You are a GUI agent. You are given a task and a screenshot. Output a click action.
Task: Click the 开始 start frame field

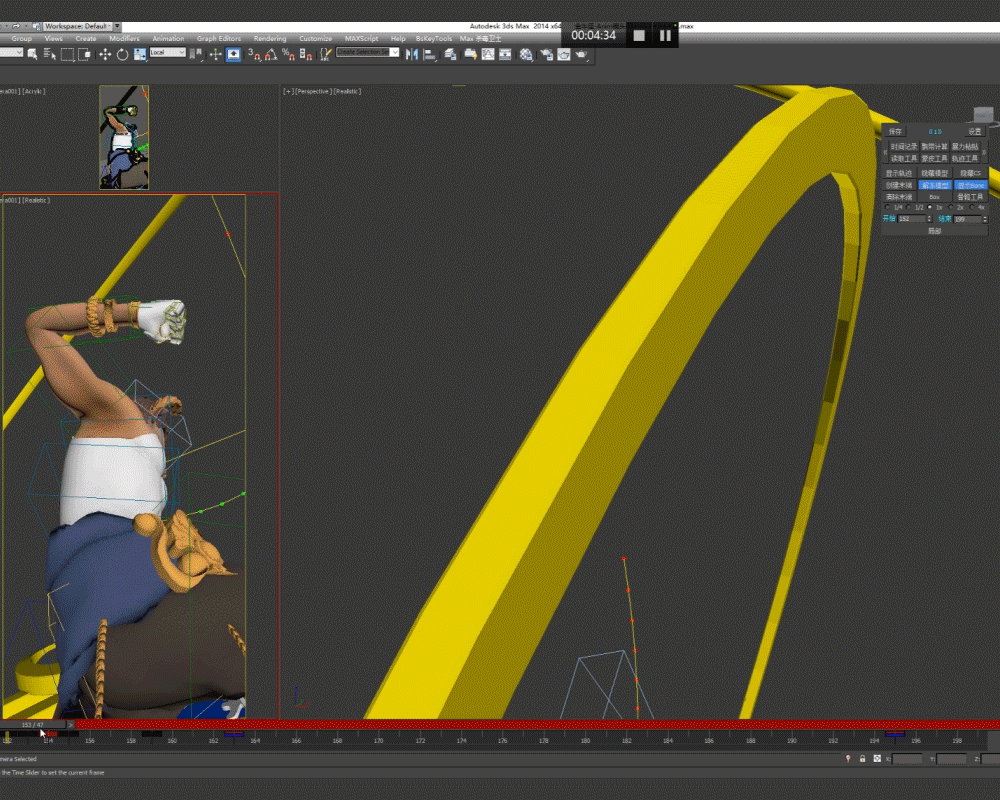[x=912, y=219]
